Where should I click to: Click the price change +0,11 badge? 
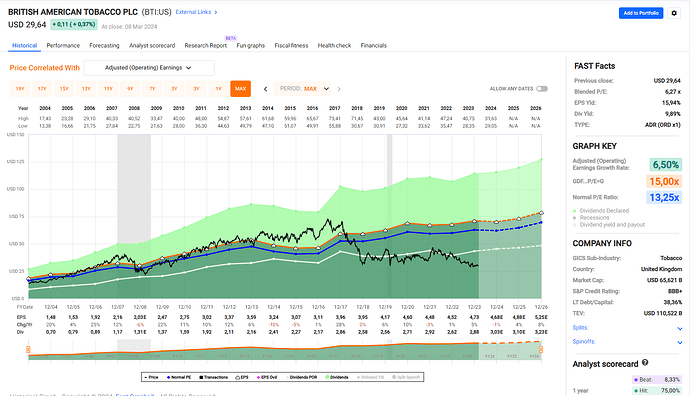pos(74,25)
